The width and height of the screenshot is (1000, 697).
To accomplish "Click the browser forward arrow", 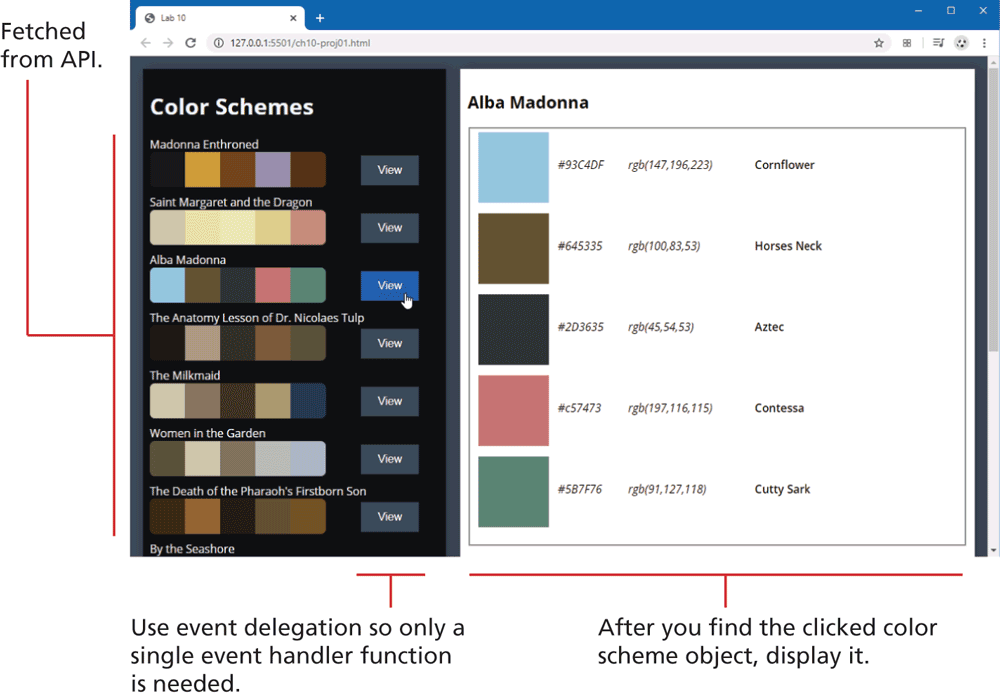I will tap(168, 43).
